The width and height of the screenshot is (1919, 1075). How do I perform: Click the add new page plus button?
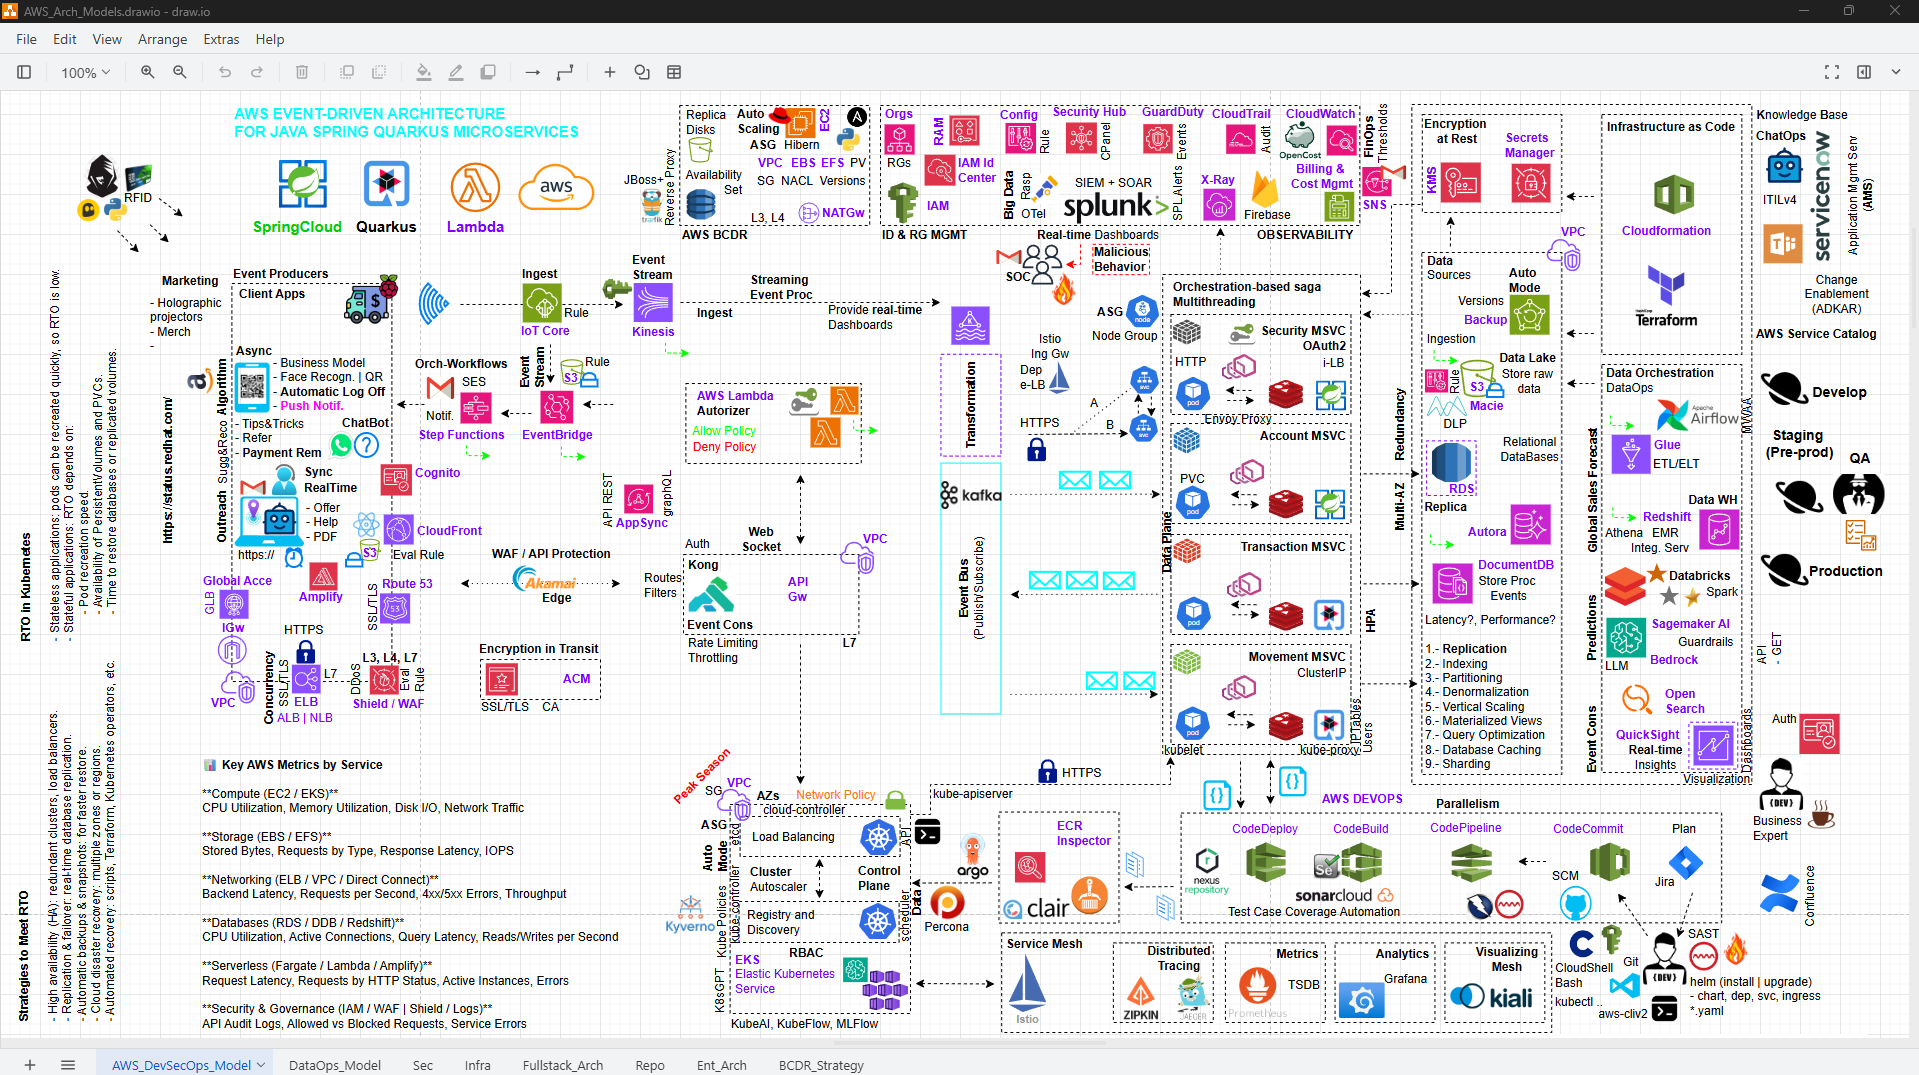pyautogui.click(x=30, y=1065)
